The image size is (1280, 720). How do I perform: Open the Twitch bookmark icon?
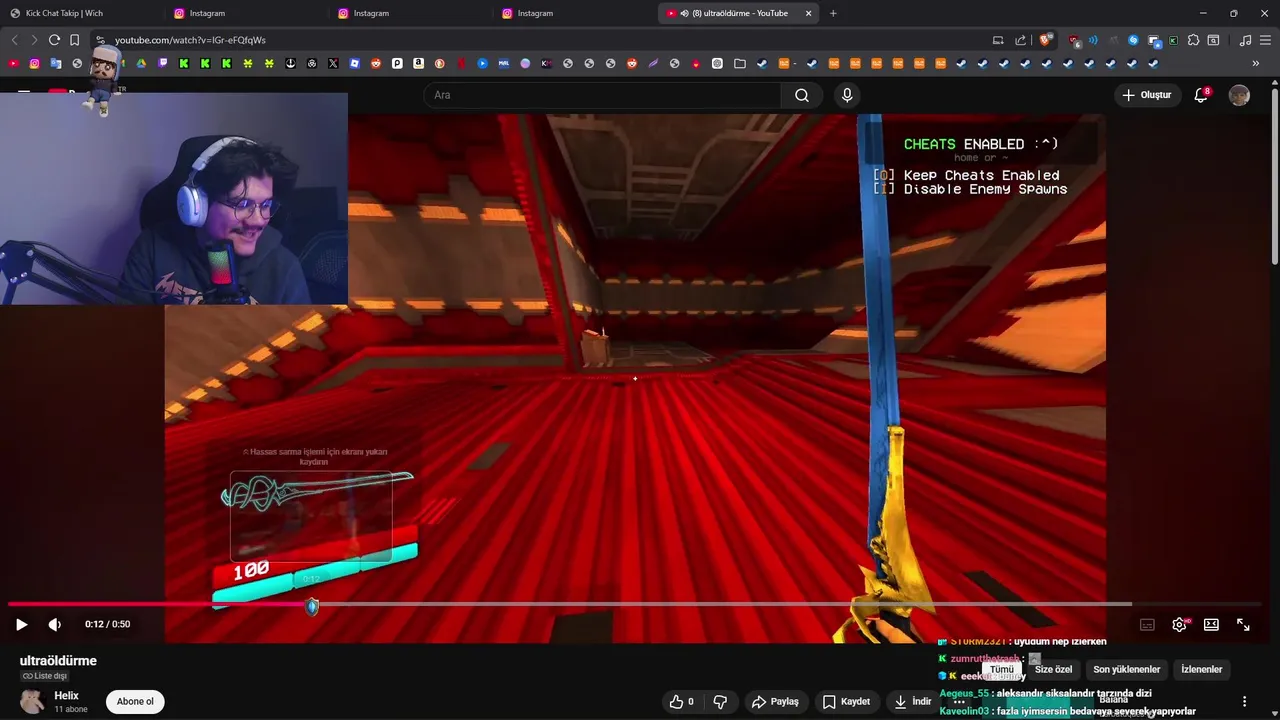click(x=163, y=63)
